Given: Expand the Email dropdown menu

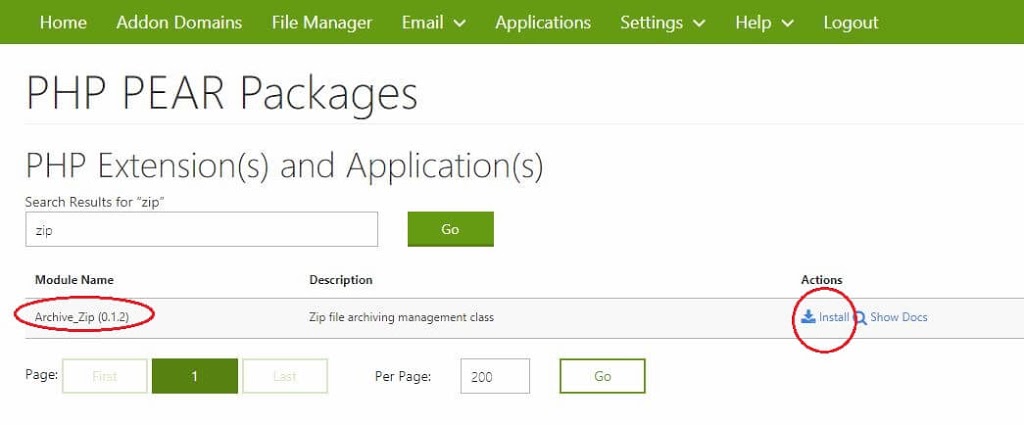Looking at the screenshot, I should tap(433, 22).
